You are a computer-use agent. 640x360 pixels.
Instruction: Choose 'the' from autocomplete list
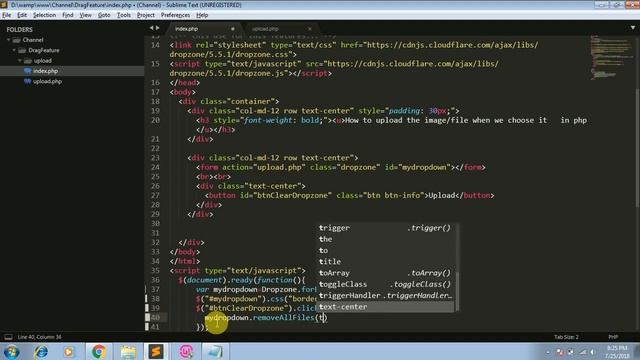coord(386,239)
